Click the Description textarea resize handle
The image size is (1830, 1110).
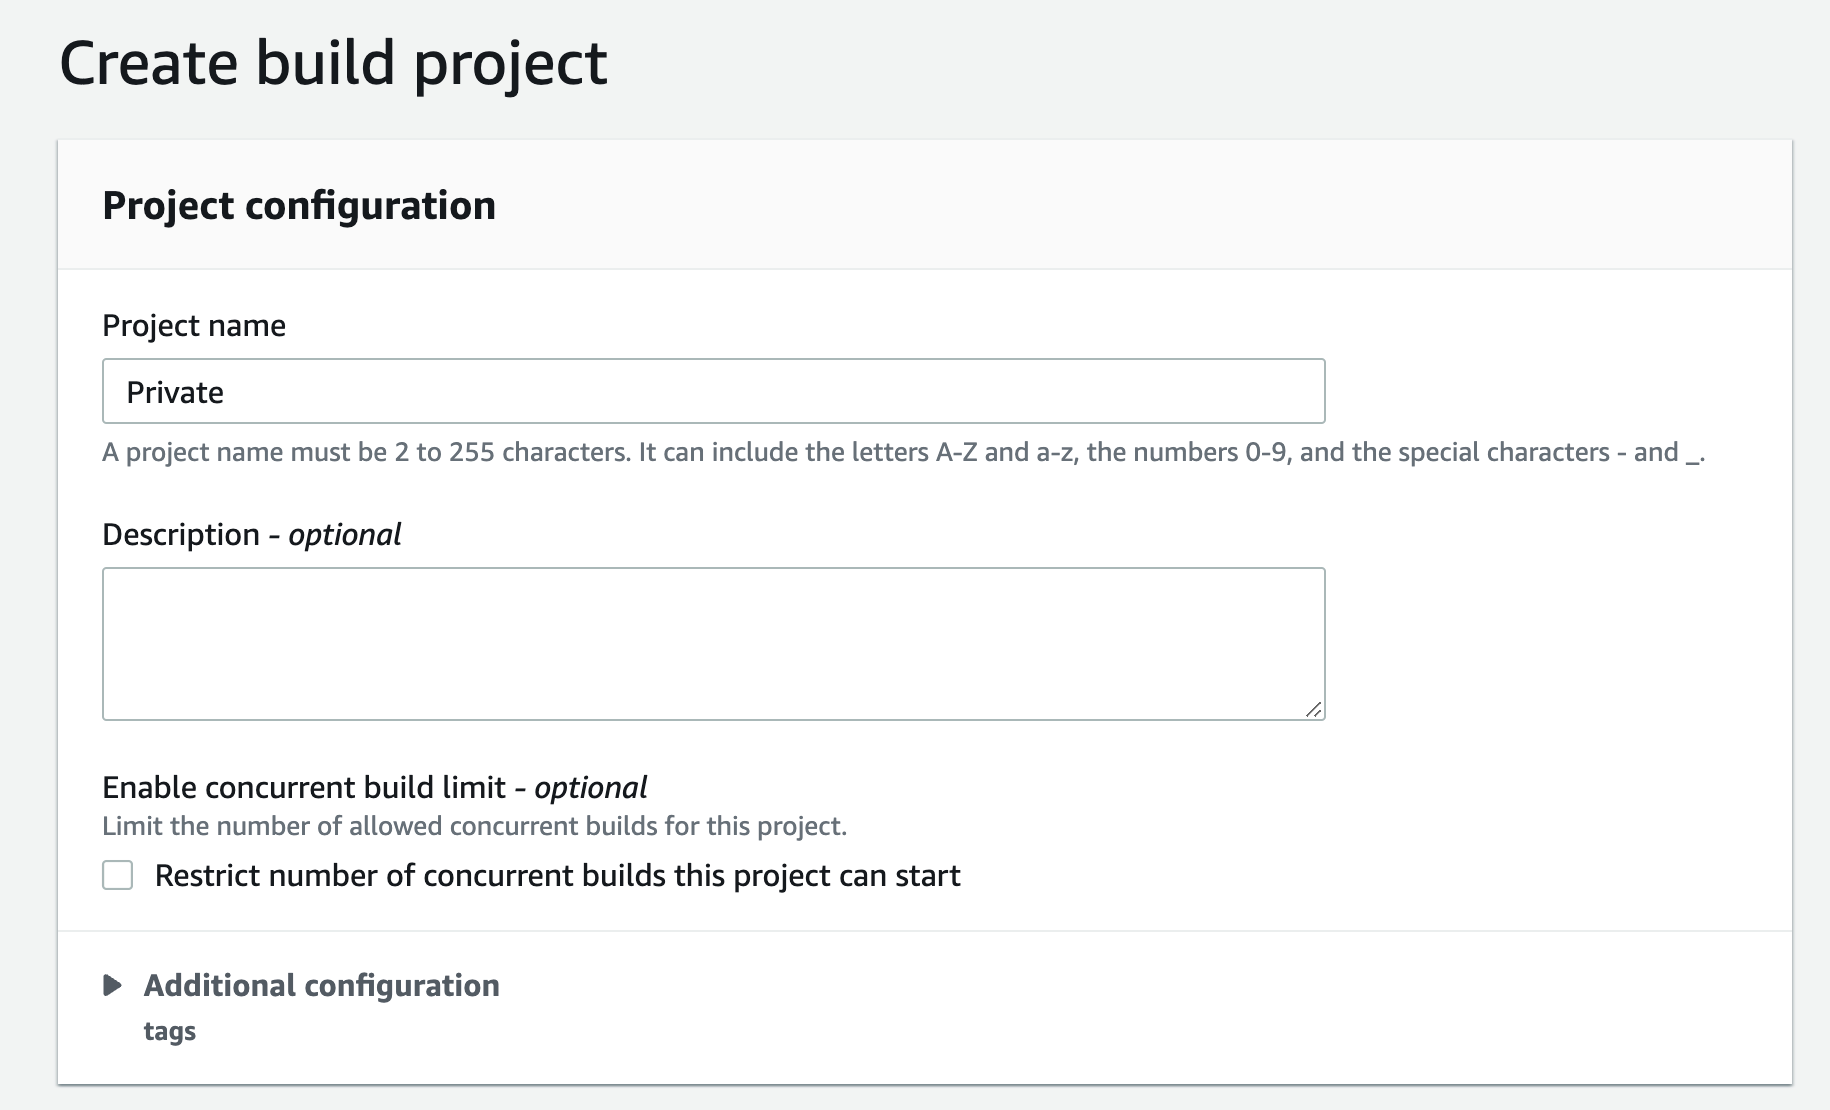click(1316, 708)
